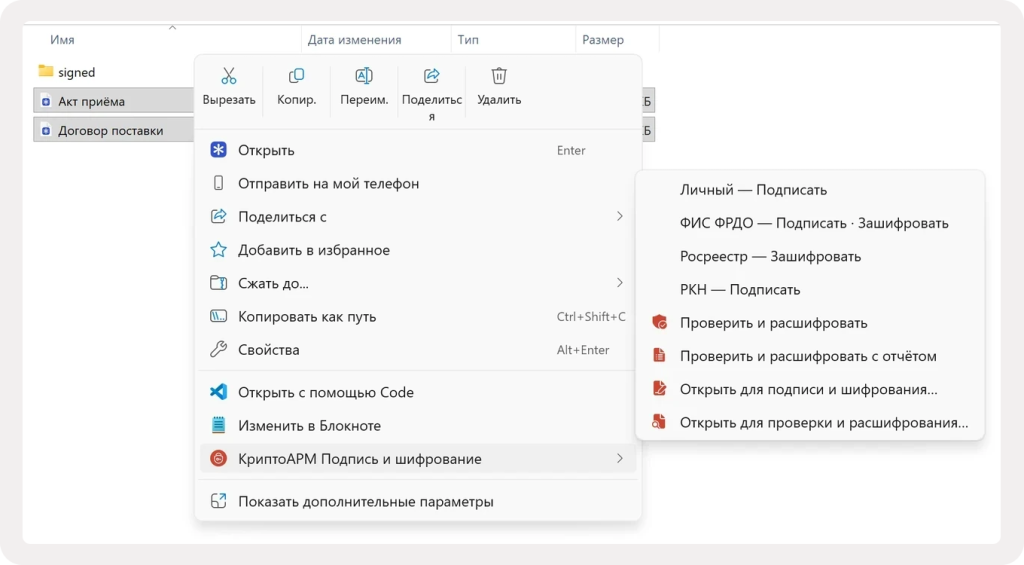This screenshot has width=1024, height=565.
Task: Click the wrench Properties icon
Action: click(x=218, y=349)
